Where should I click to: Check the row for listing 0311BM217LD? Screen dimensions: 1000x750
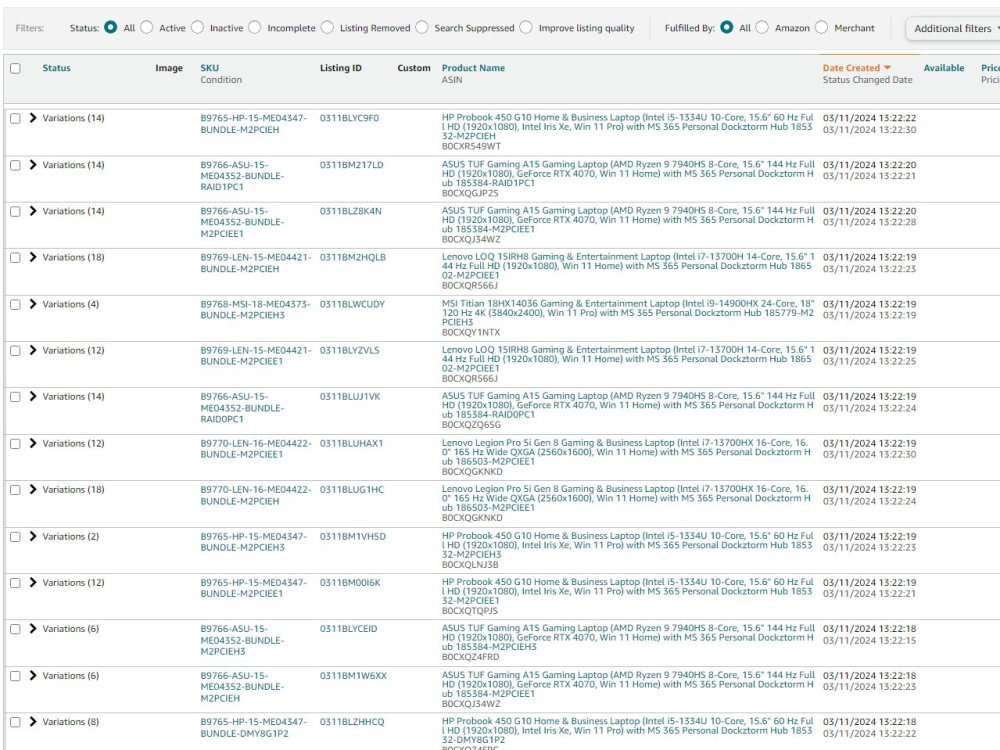point(15,165)
